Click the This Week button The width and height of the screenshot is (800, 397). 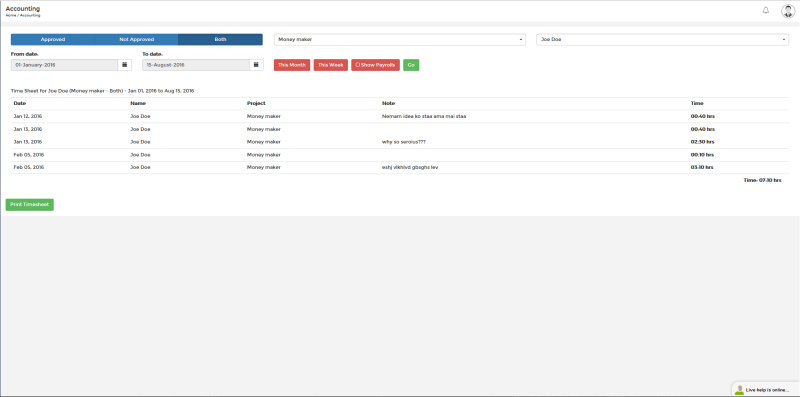coord(331,65)
